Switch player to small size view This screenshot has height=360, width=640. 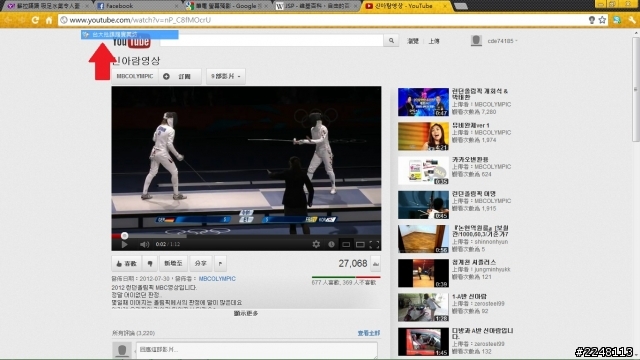click(346, 244)
